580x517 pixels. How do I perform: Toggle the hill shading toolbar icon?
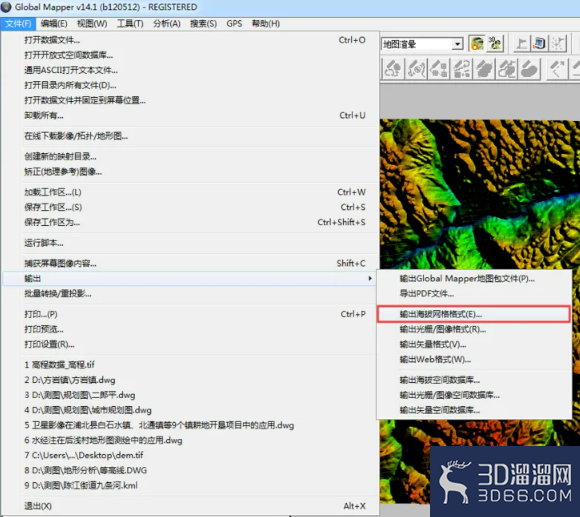click(x=476, y=44)
